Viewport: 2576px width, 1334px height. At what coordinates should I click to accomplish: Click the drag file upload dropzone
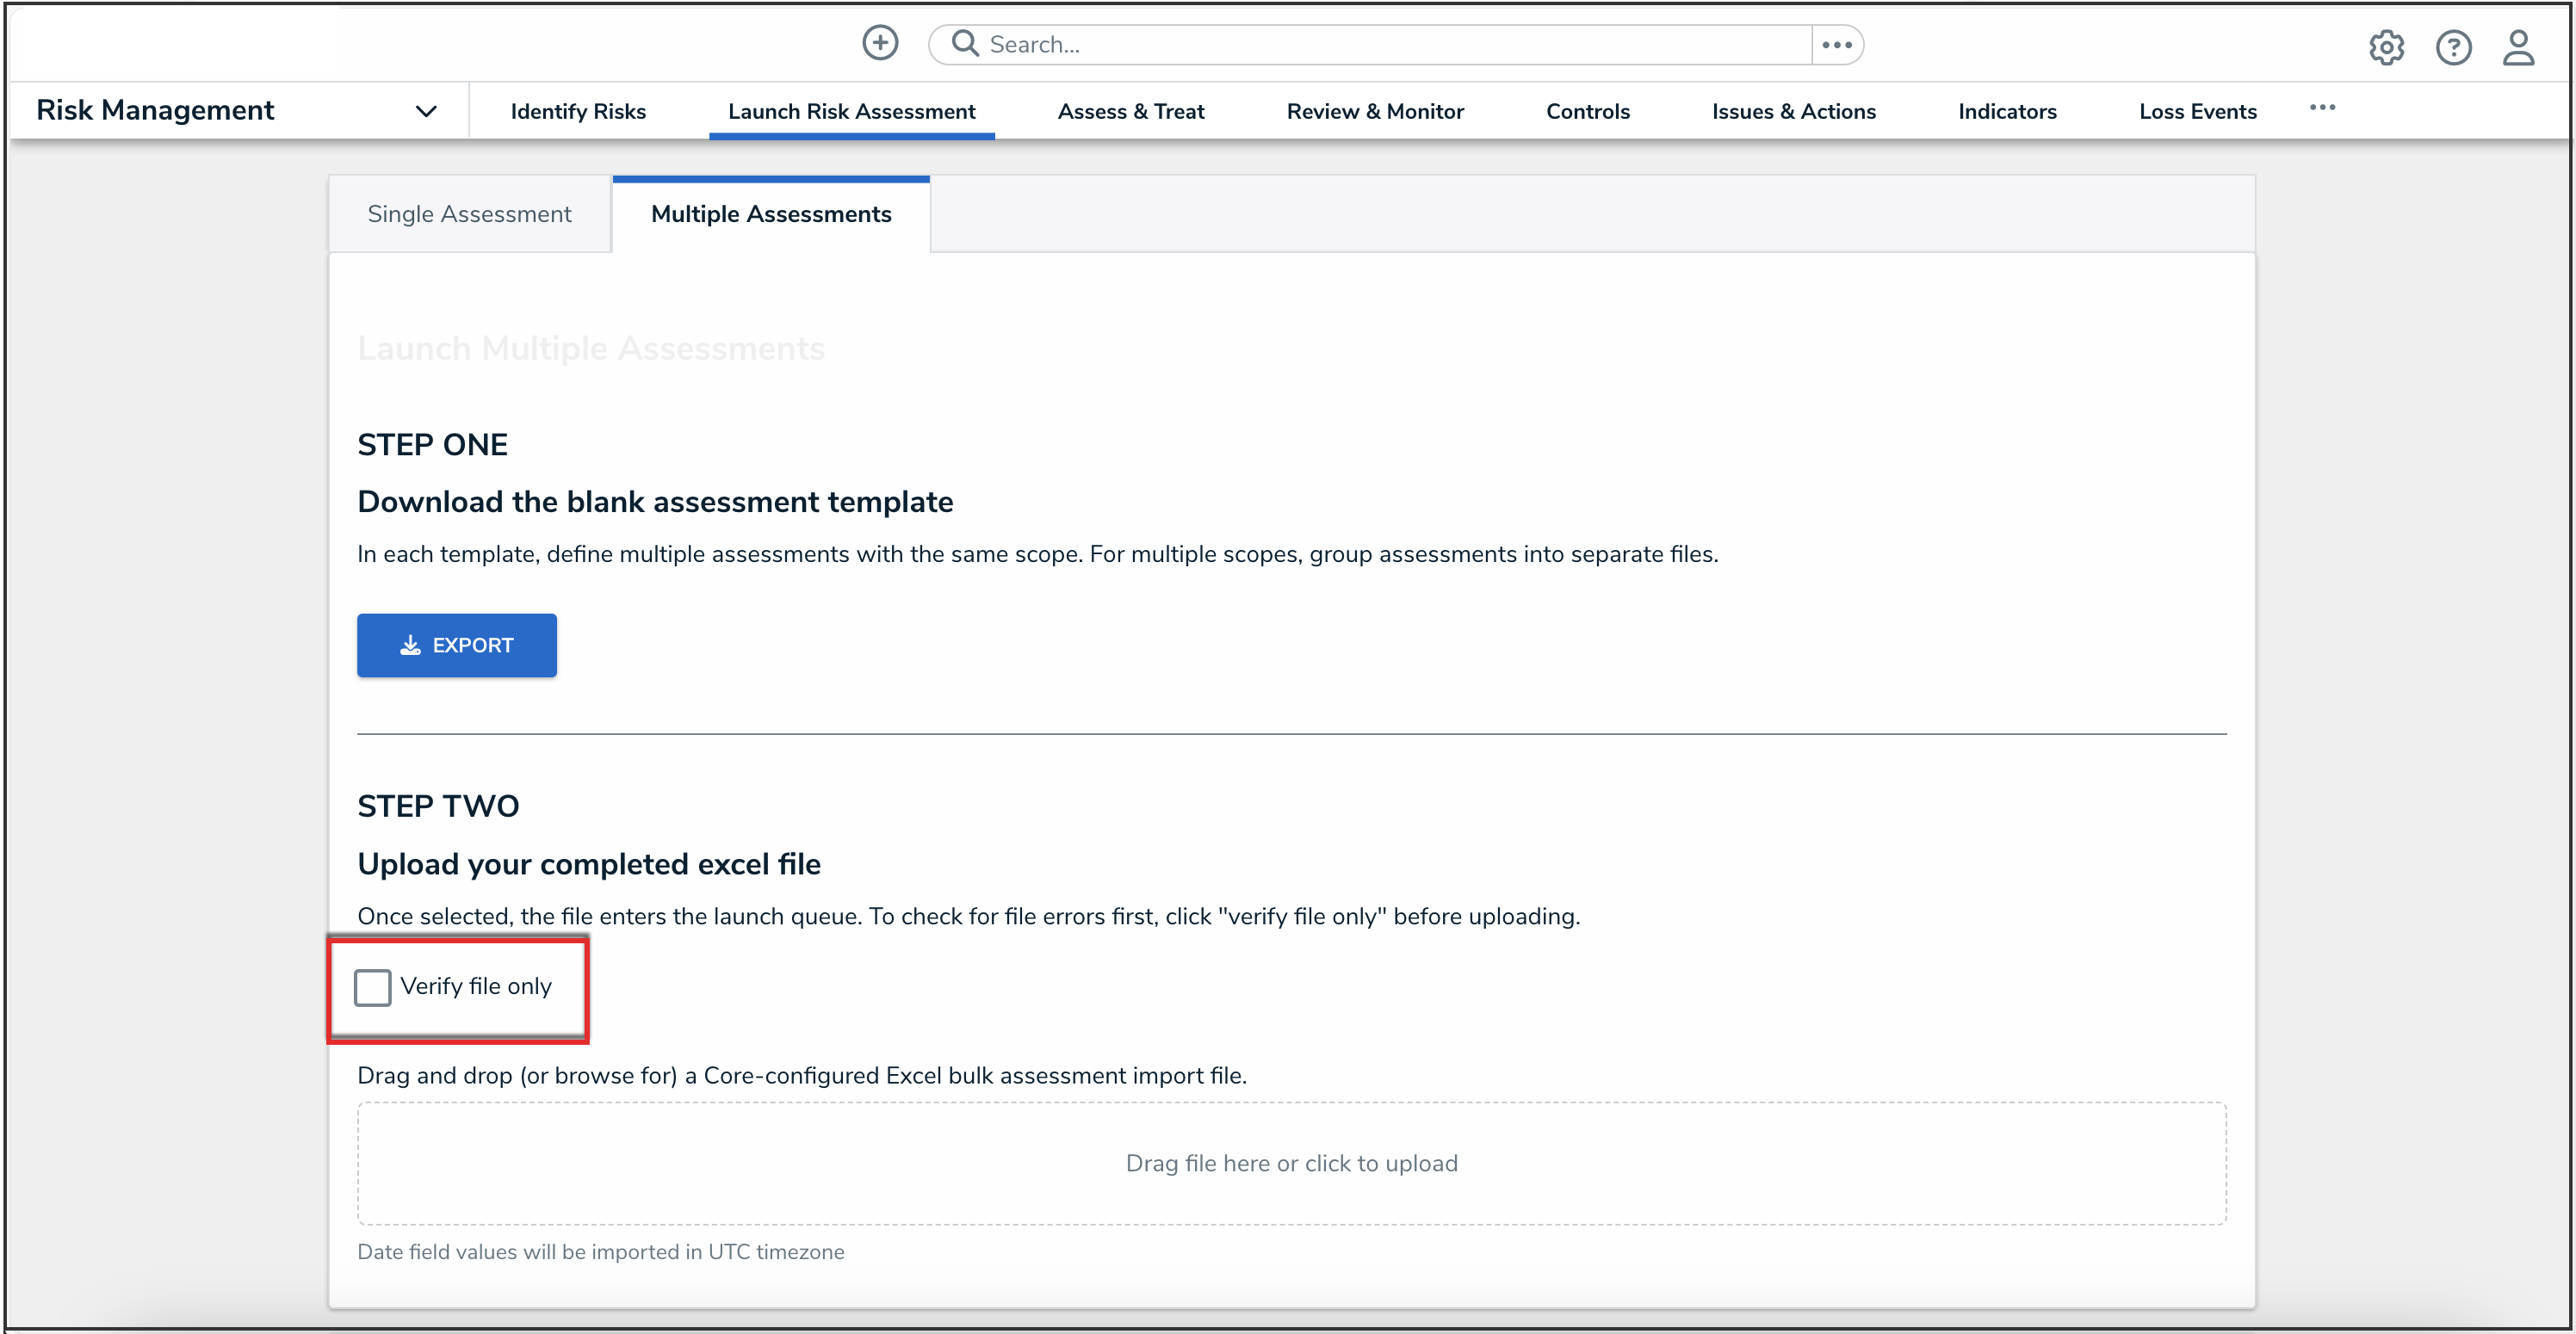(x=1291, y=1163)
